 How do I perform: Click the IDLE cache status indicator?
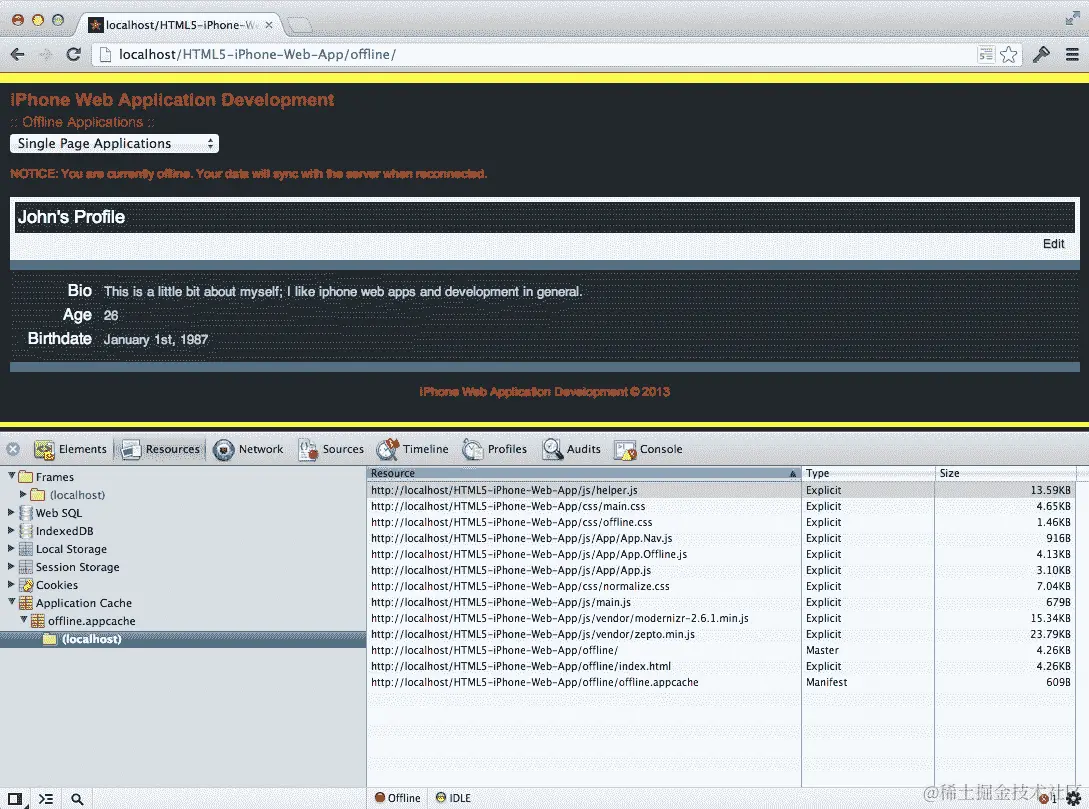(x=454, y=798)
